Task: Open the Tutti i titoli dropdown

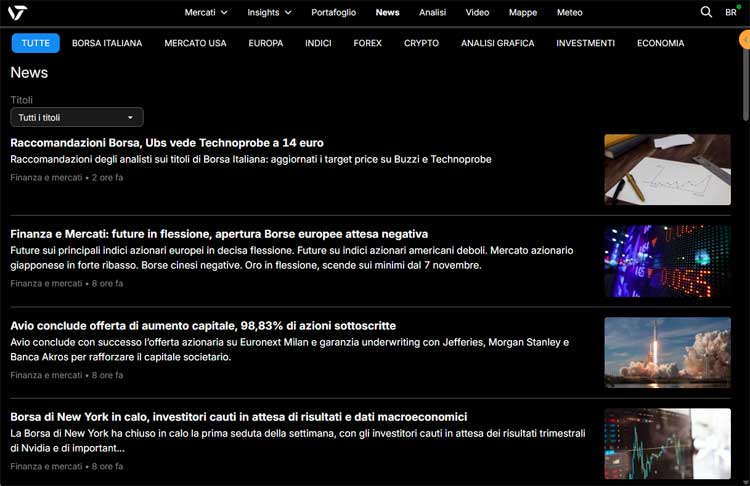Action: [77, 117]
